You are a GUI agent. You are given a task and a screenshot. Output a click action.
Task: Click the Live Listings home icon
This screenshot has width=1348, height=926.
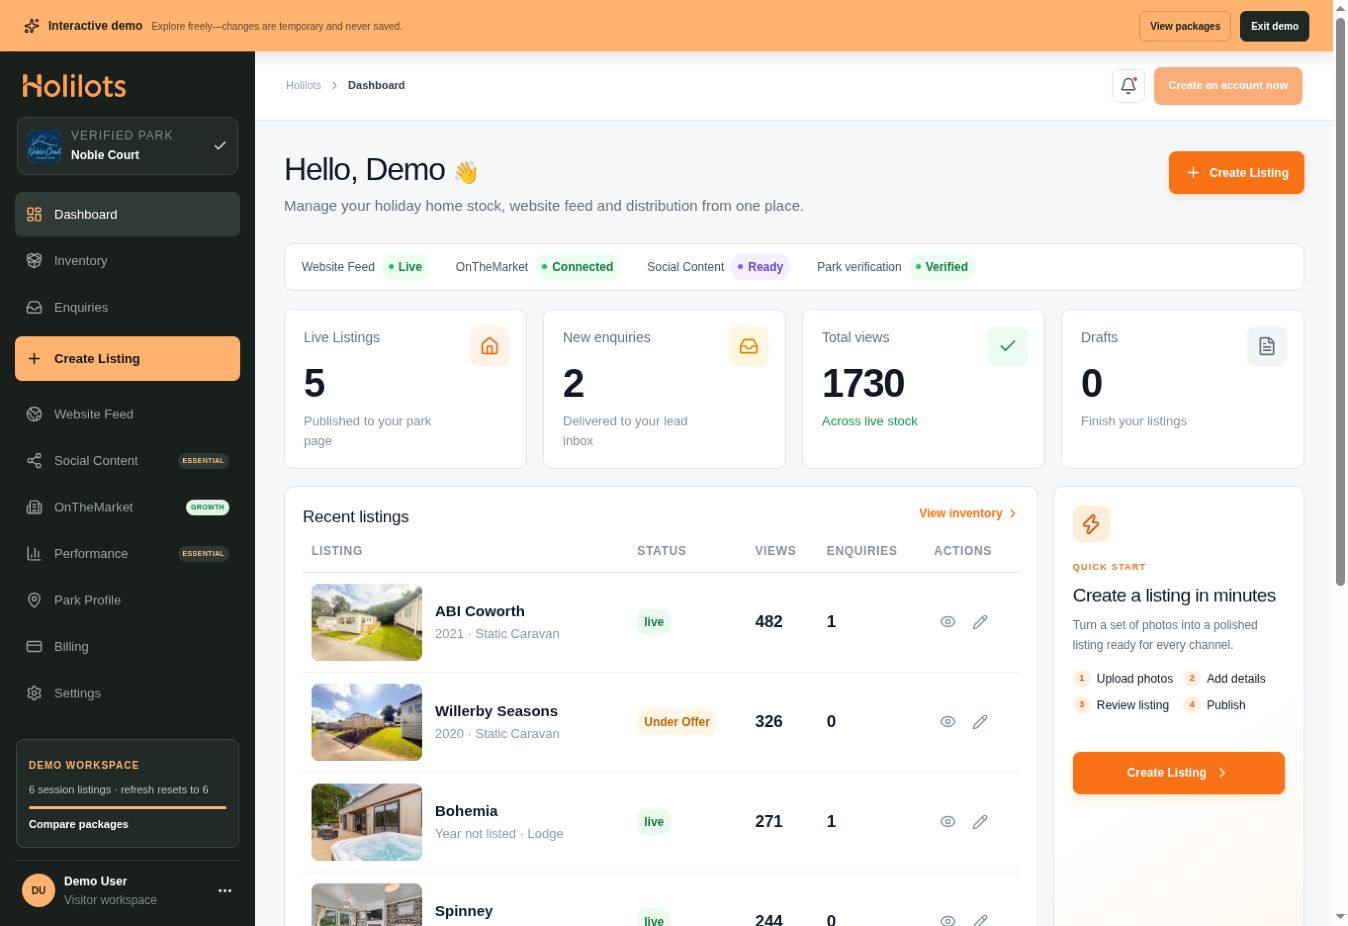click(490, 346)
